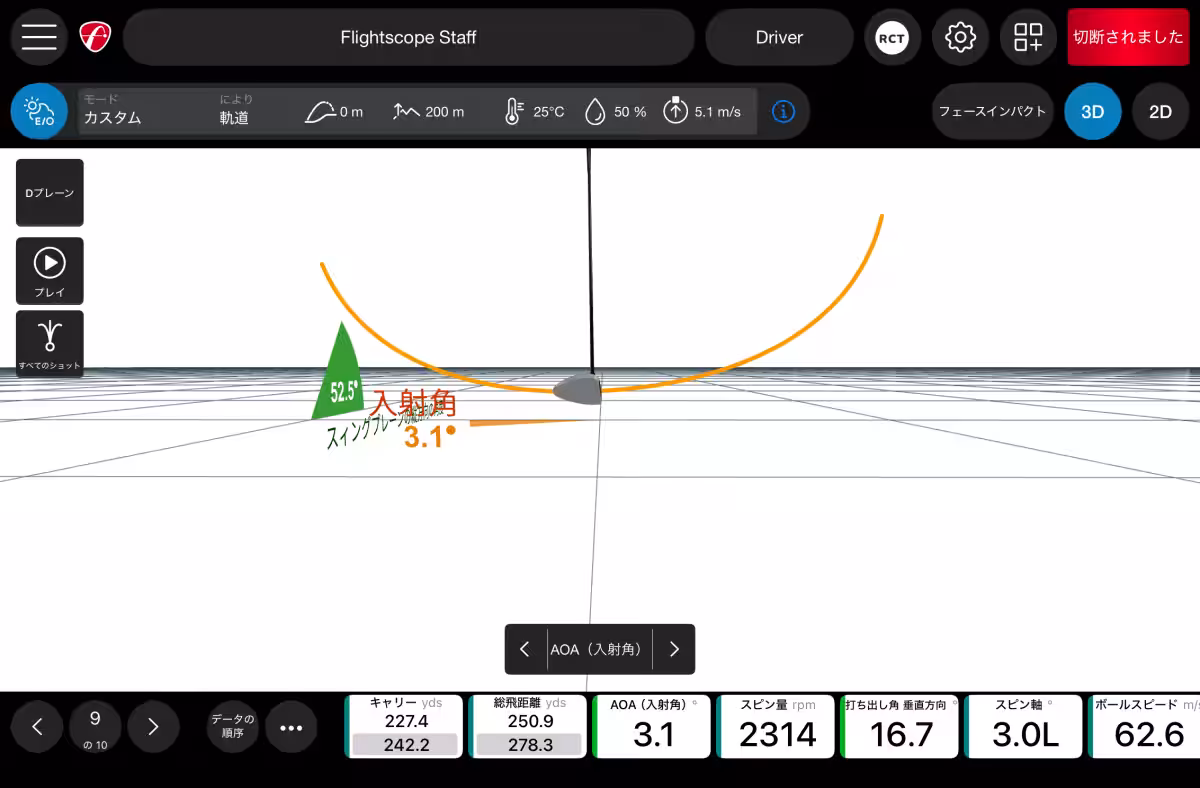Open the gear settings icon
Viewport: 1200px width, 788px height.
[960, 38]
